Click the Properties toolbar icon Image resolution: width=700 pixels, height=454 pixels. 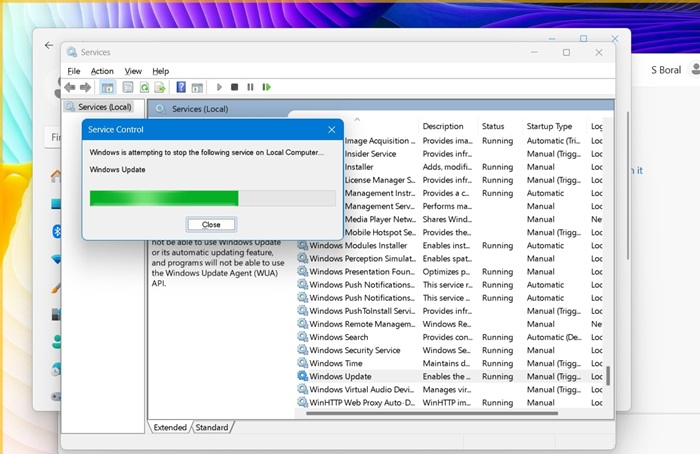128,87
